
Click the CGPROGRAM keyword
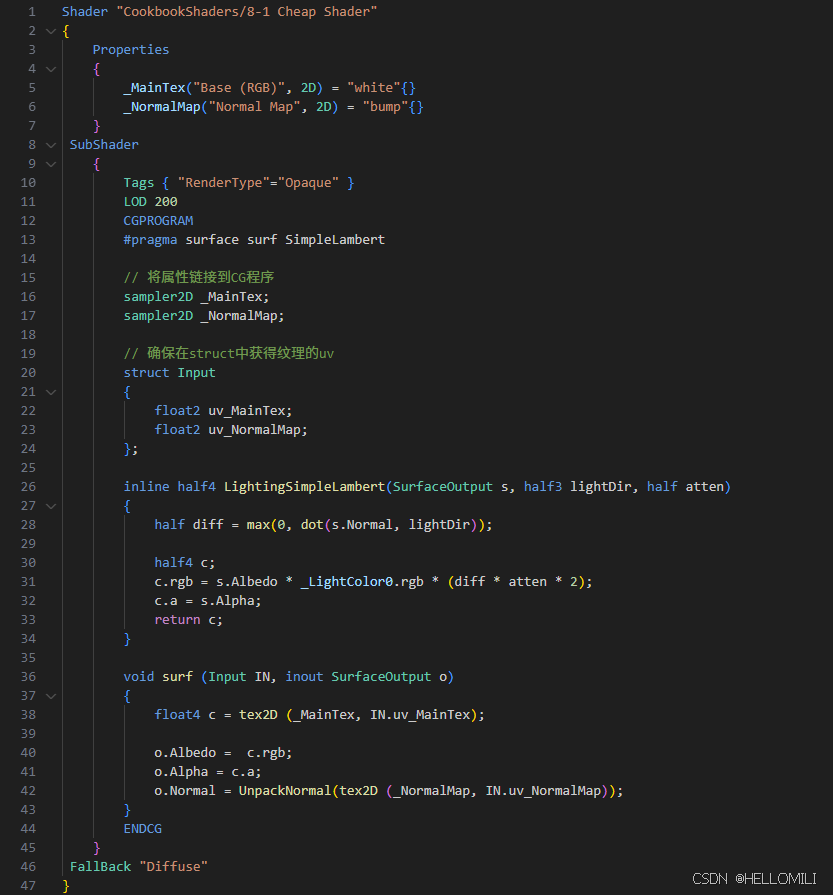pyautogui.click(x=158, y=221)
